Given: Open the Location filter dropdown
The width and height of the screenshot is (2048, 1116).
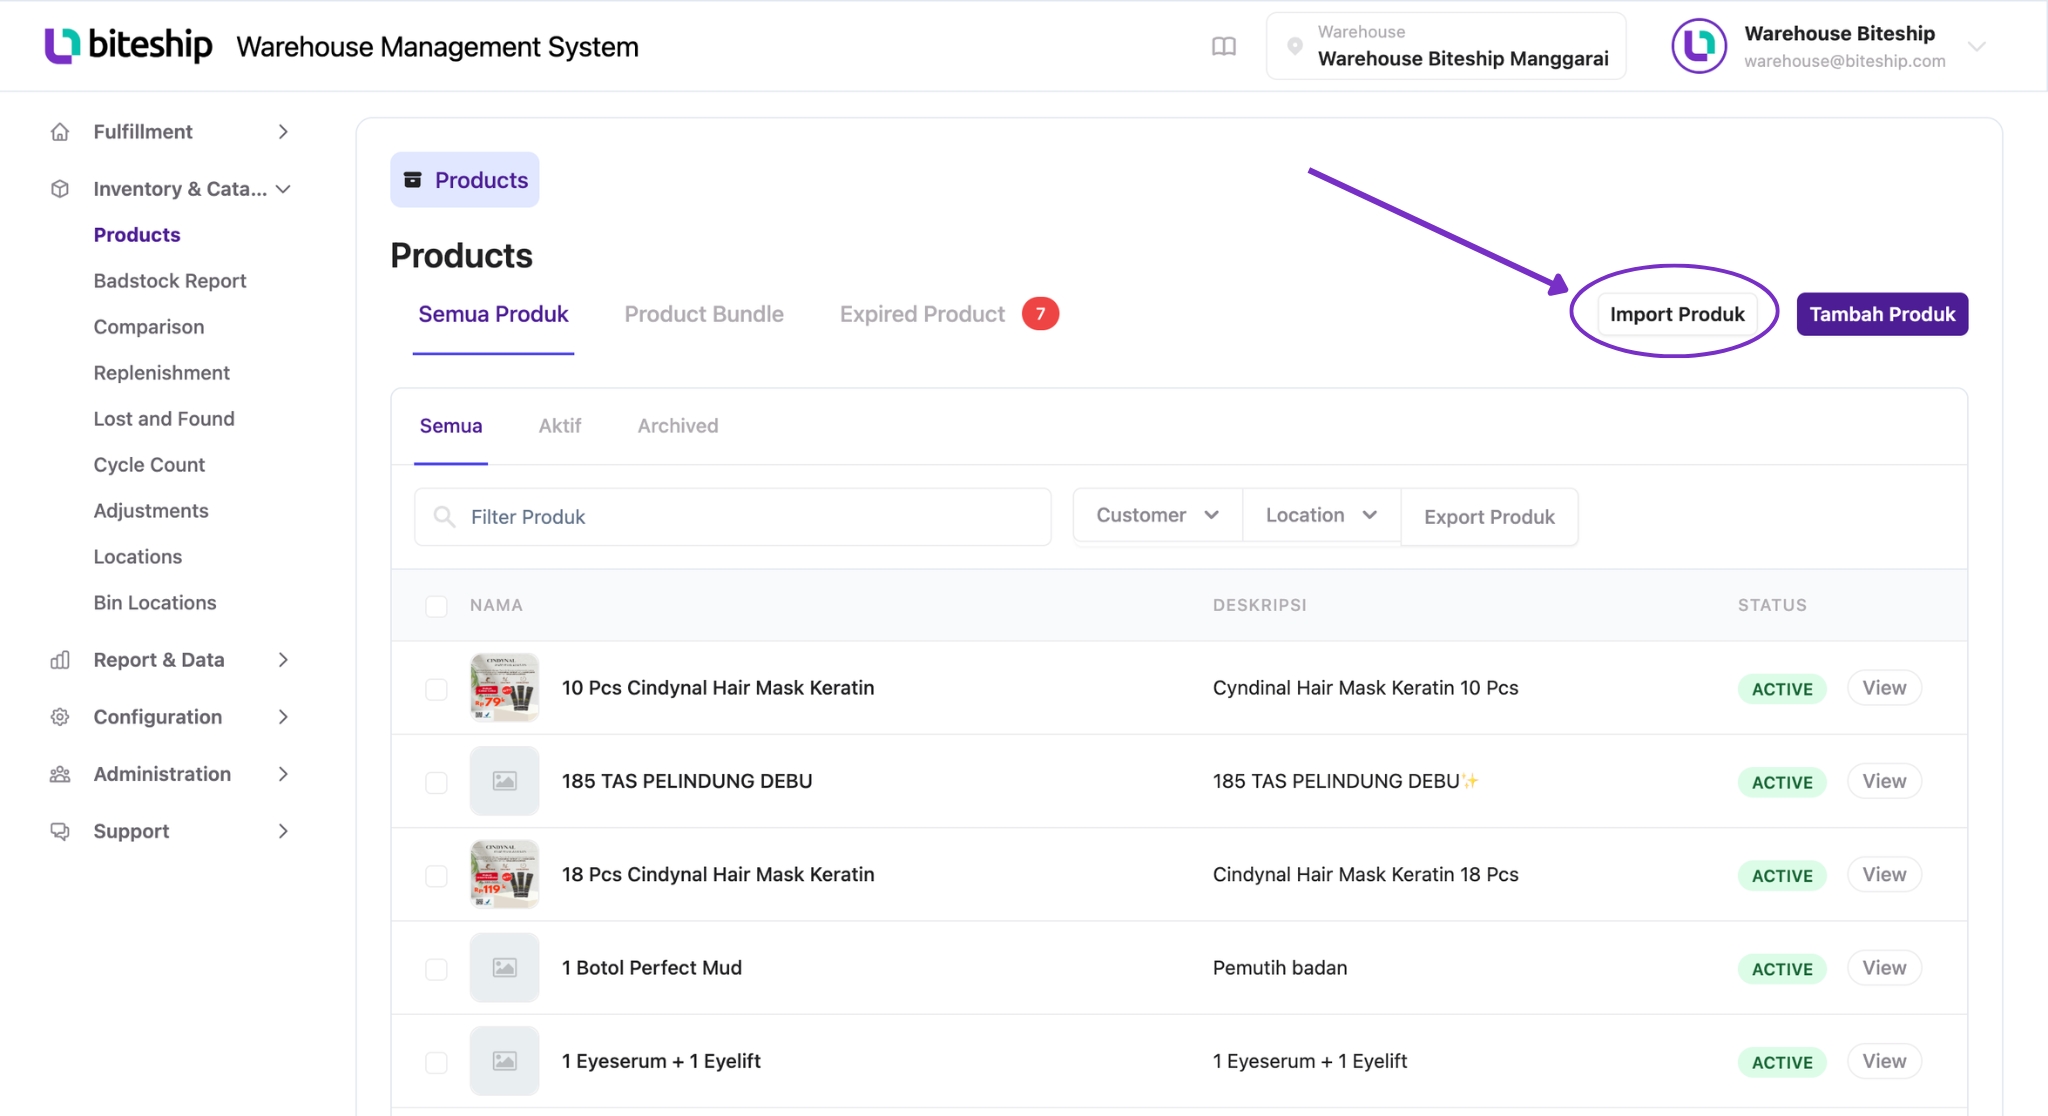Looking at the screenshot, I should [1321, 516].
